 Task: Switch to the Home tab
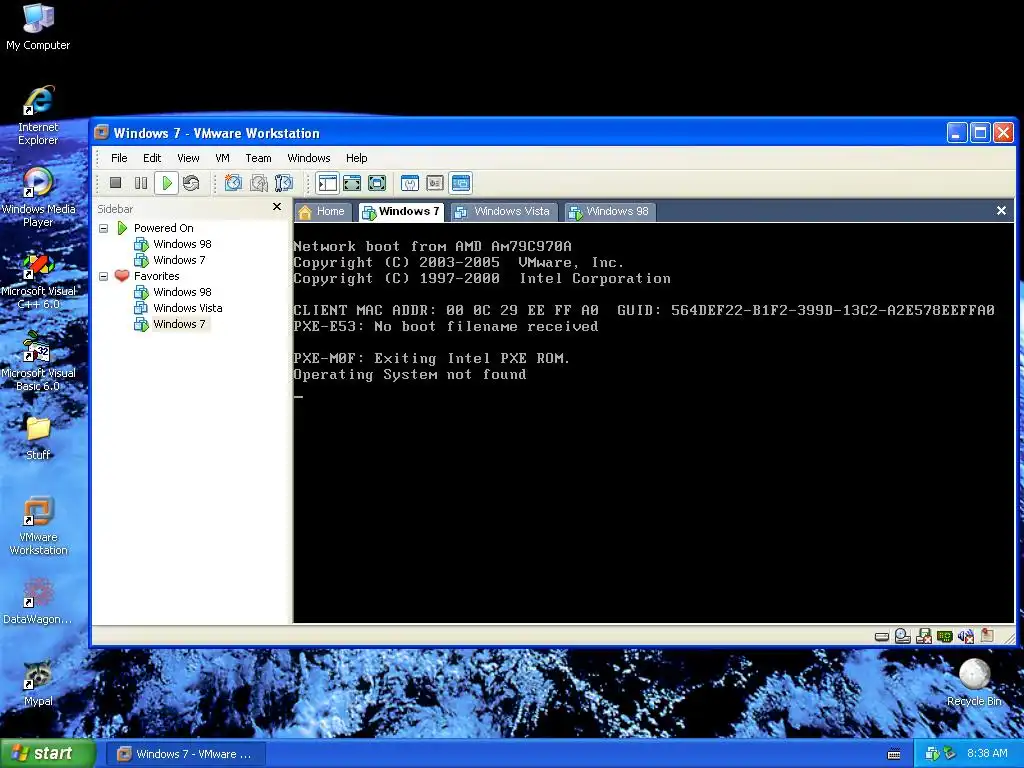pyautogui.click(x=323, y=212)
